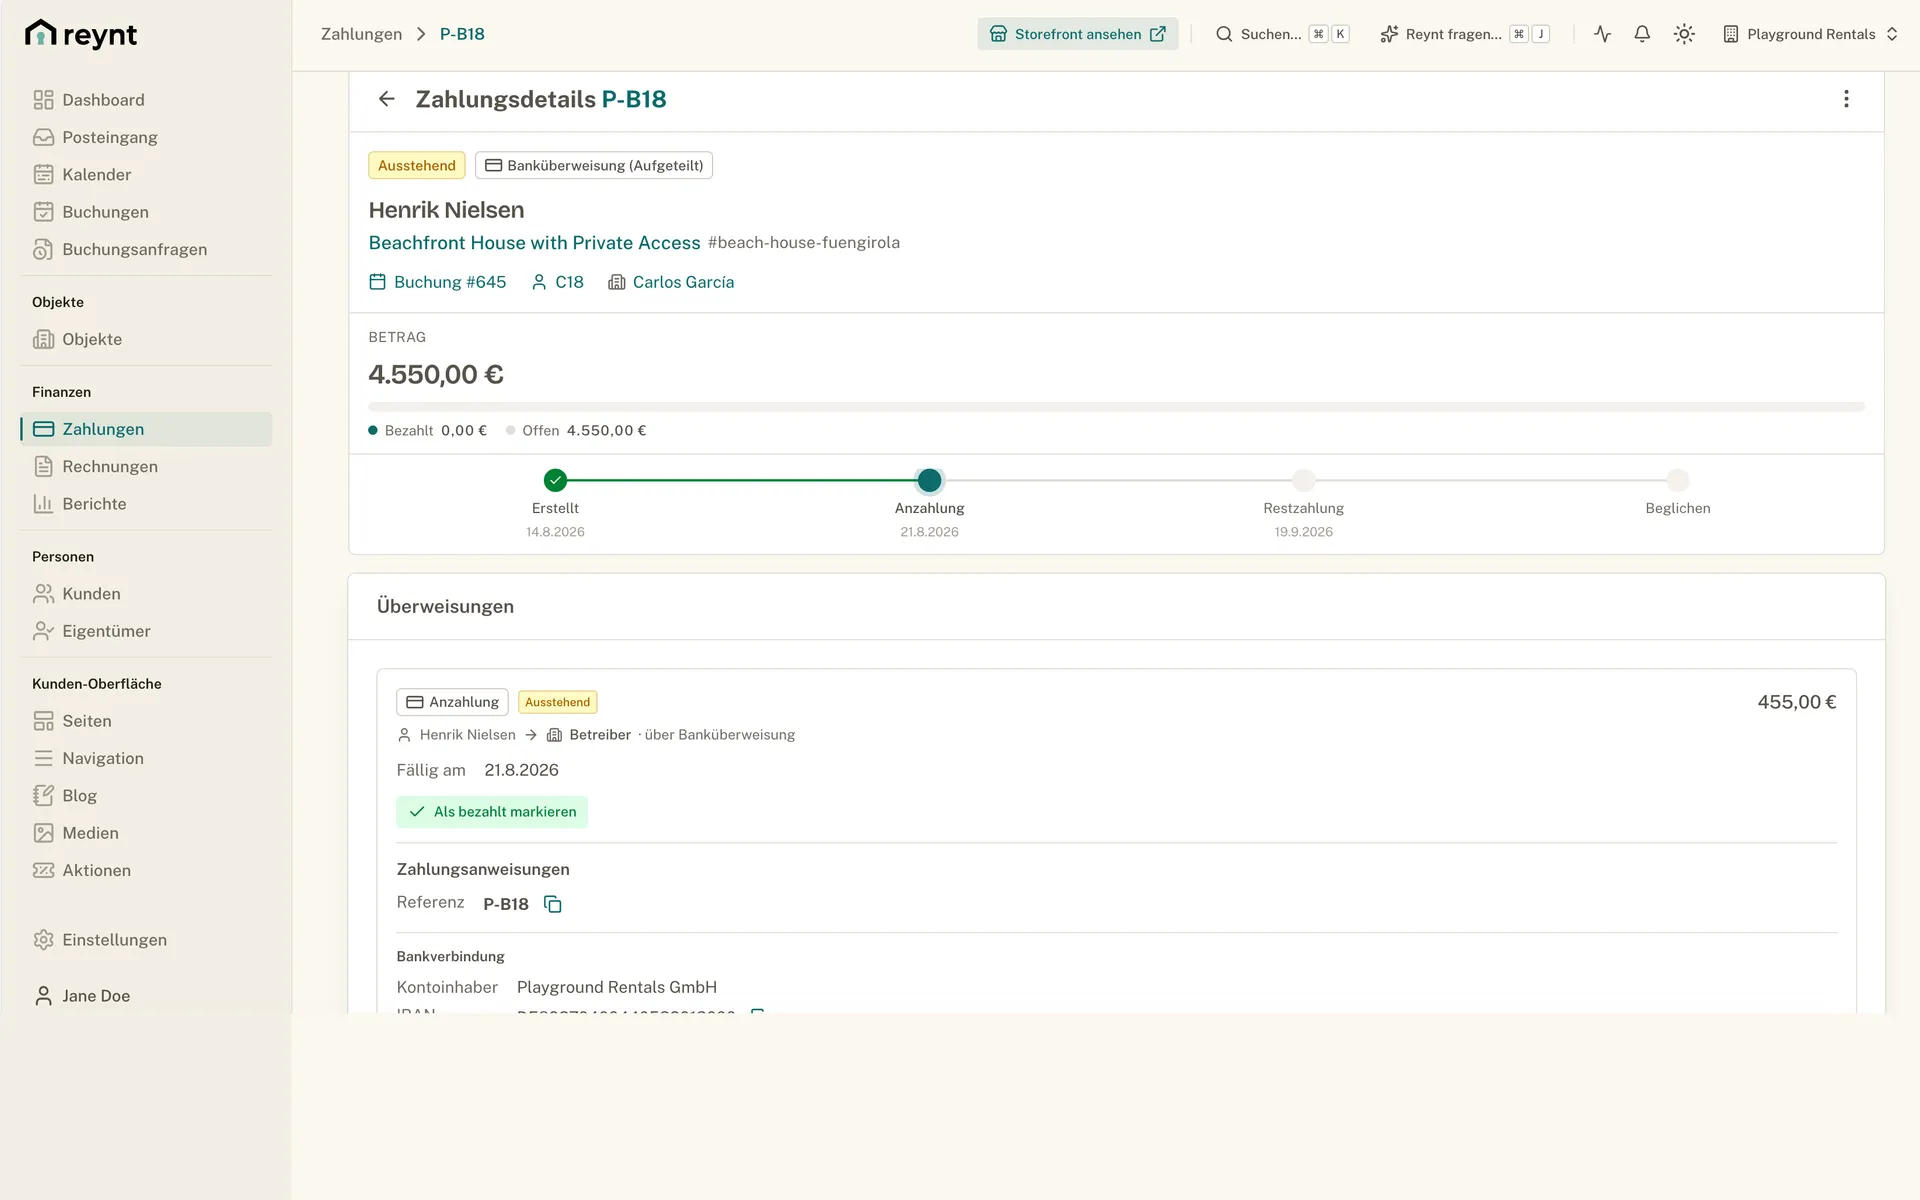Open the three-dot more options menu

[x=1846, y=99]
